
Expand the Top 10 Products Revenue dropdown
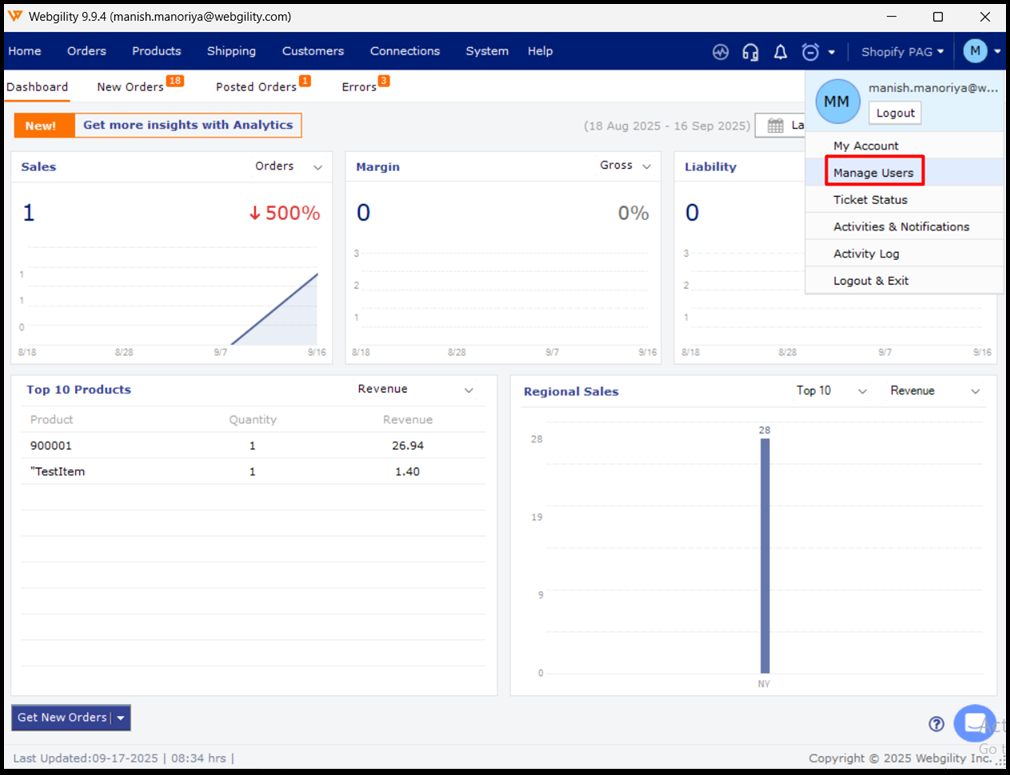(x=469, y=390)
